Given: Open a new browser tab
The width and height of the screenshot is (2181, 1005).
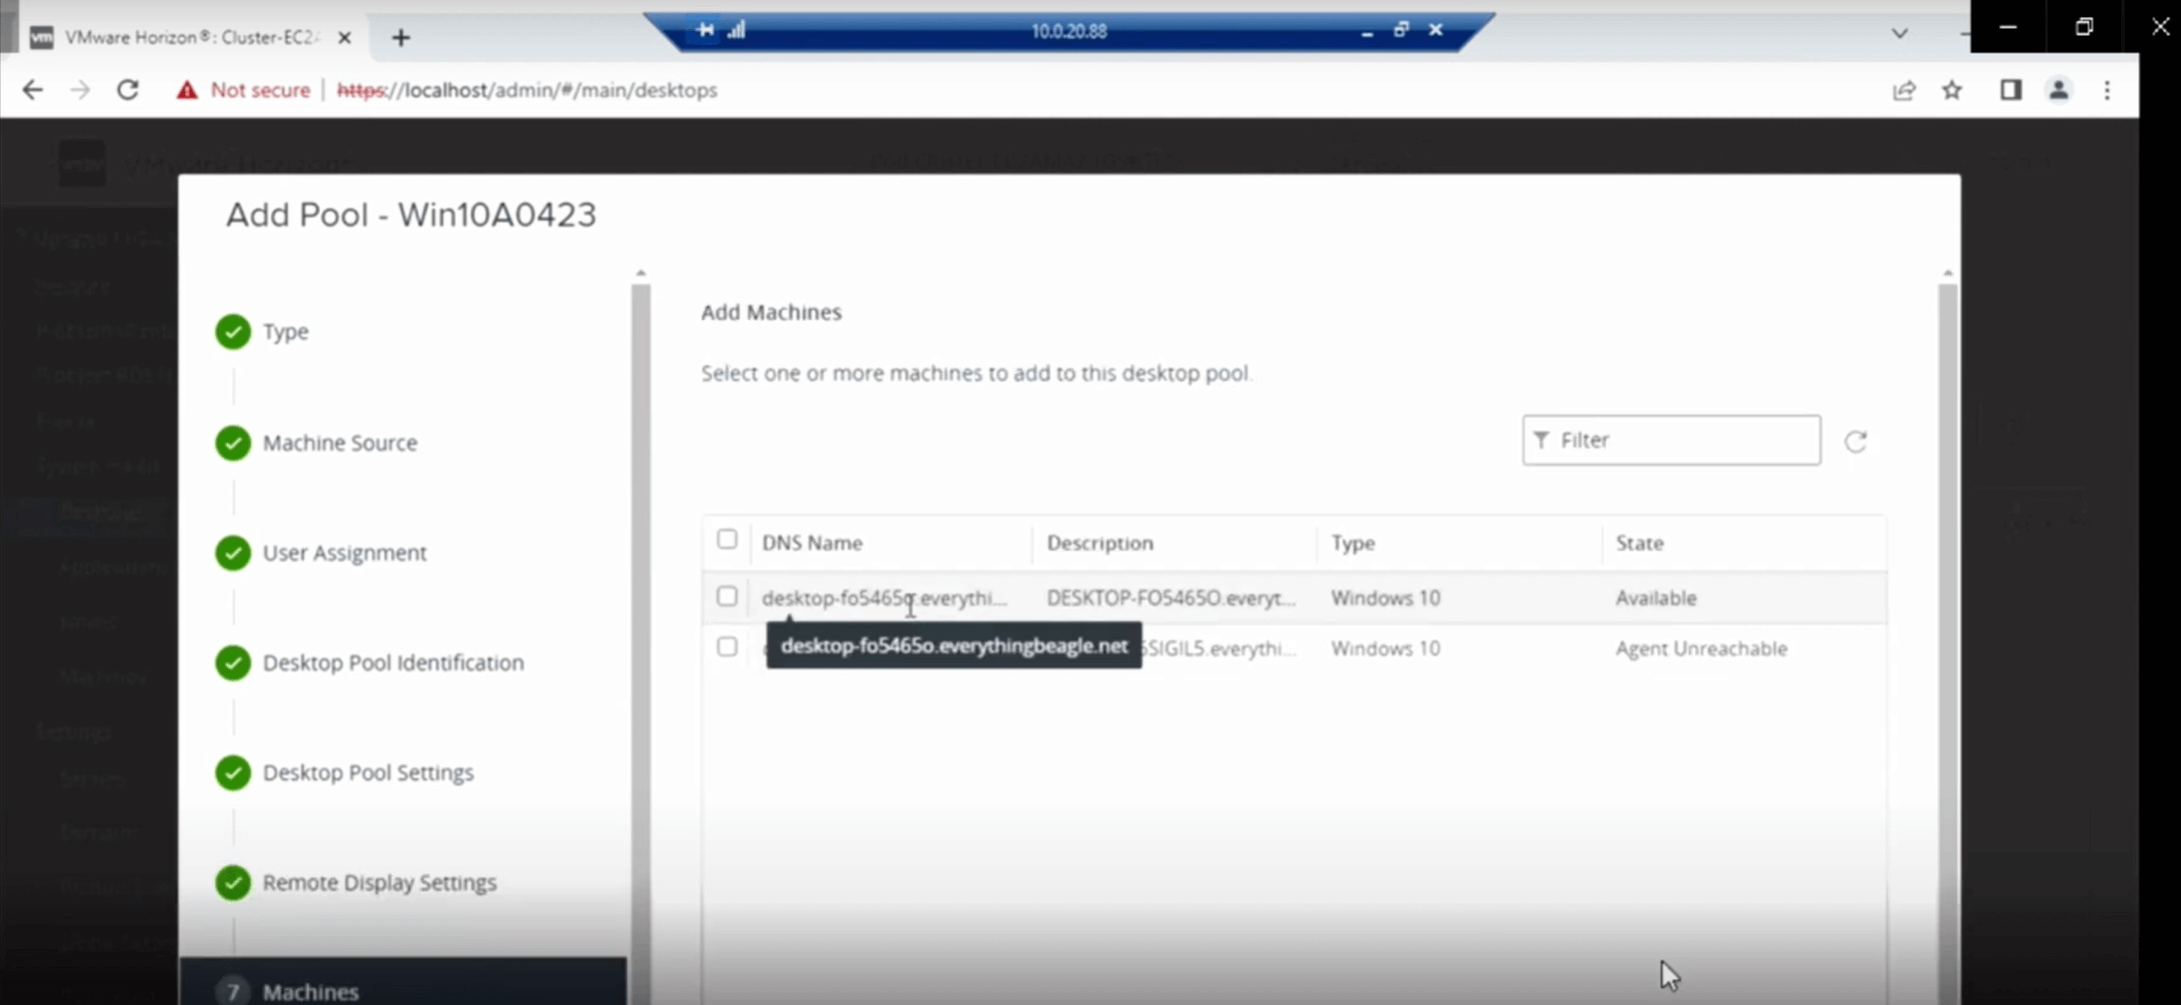Looking at the screenshot, I should (400, 37).
